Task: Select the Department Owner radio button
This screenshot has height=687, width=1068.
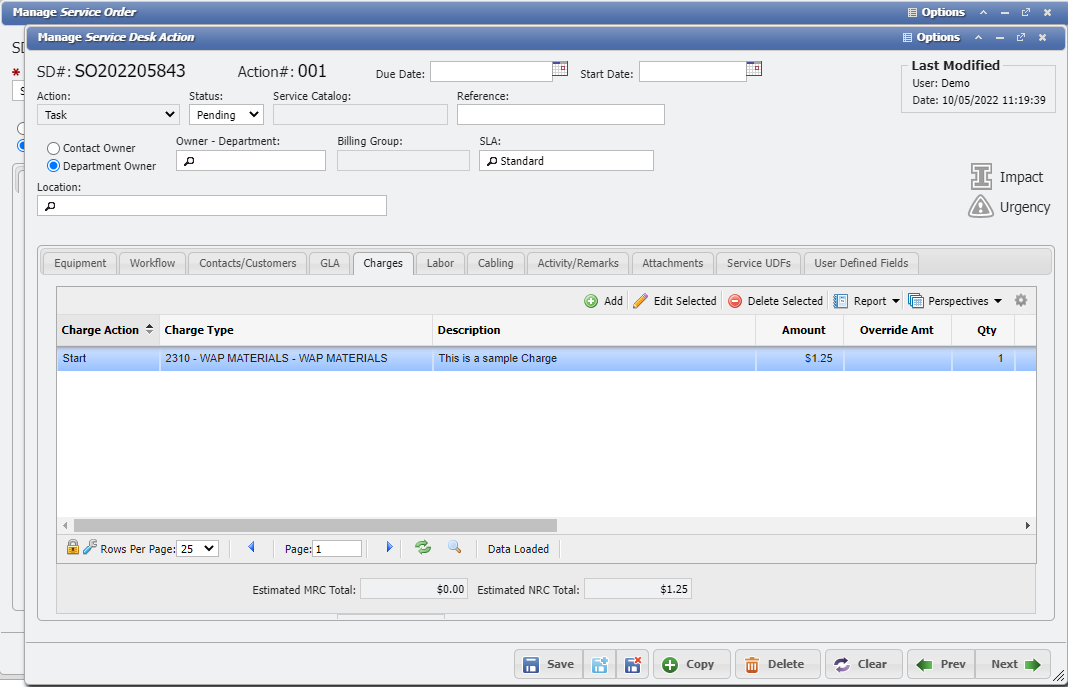Action: [53, 166]
